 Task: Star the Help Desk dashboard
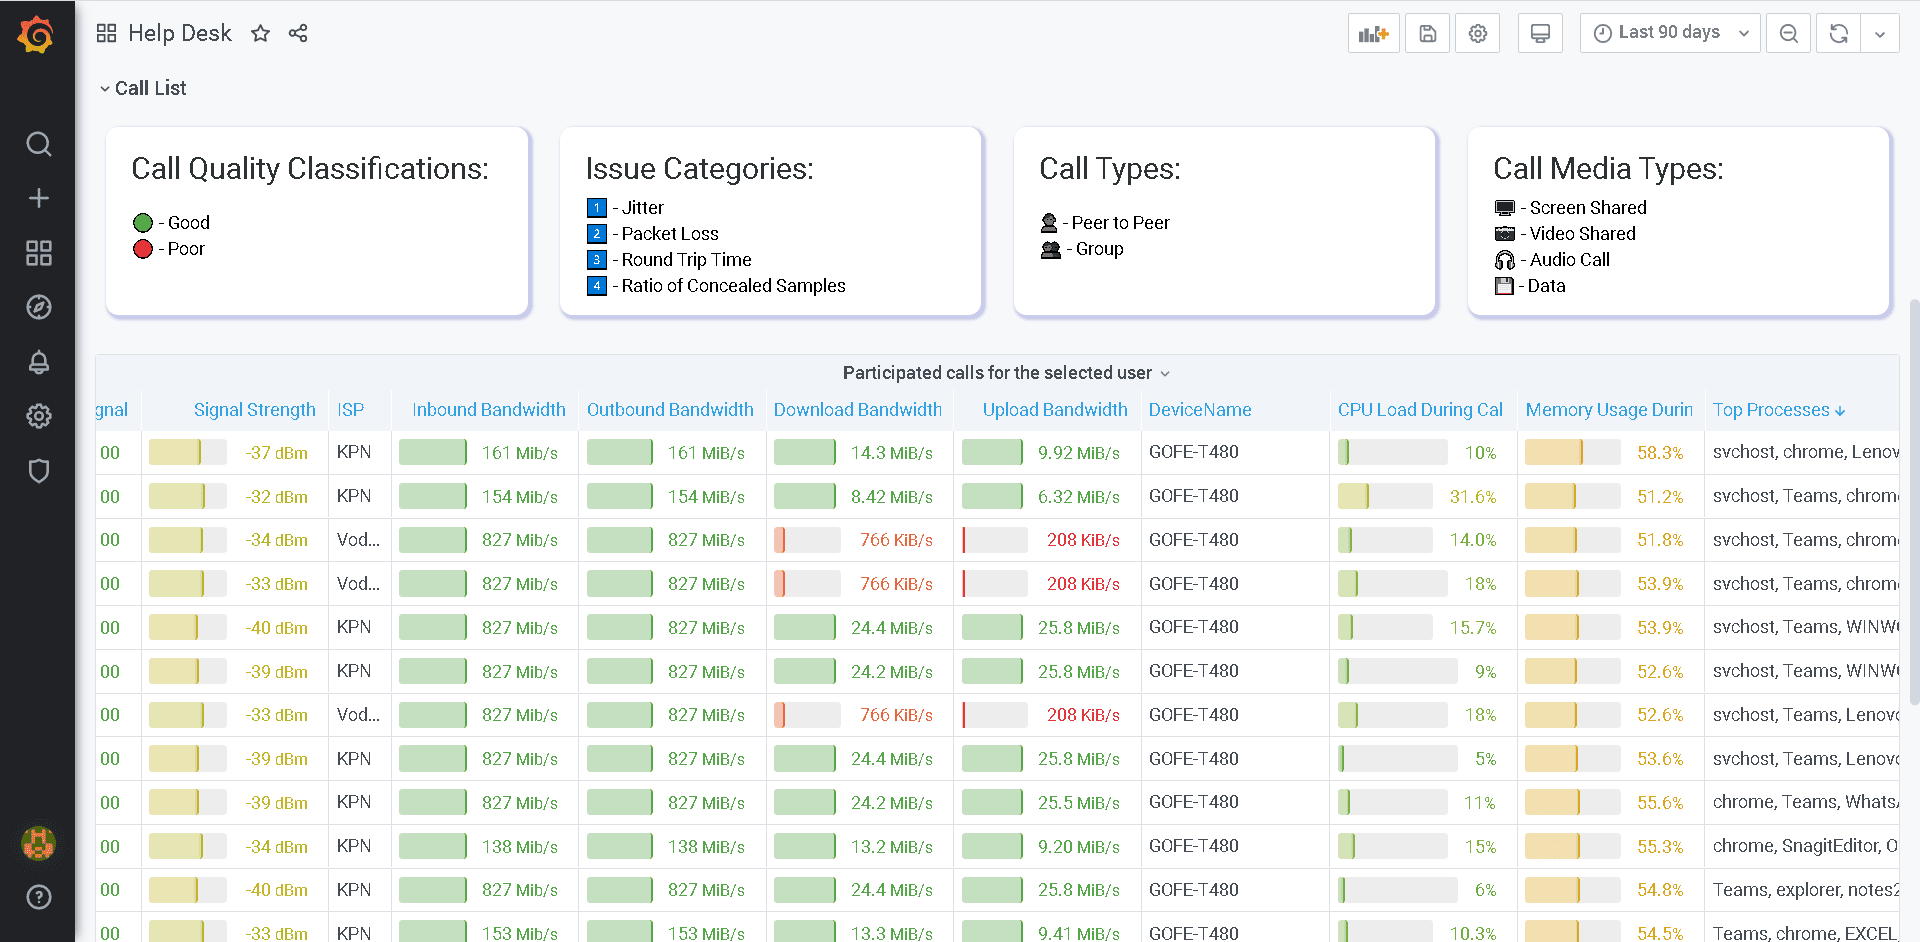click(260, 33)
